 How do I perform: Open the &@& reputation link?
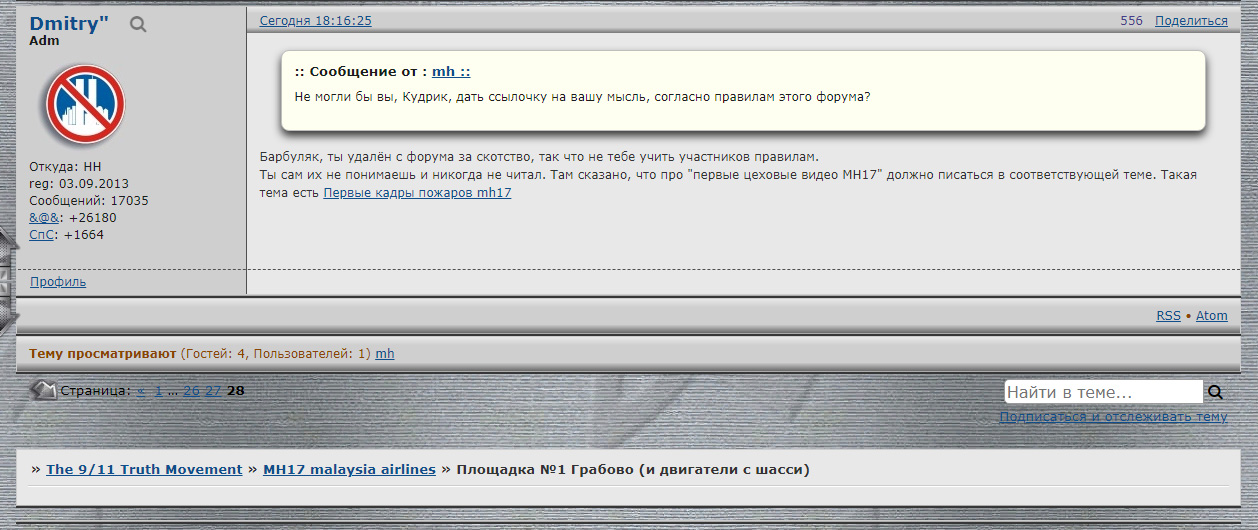pyautogui.click(x=46, y=217)
